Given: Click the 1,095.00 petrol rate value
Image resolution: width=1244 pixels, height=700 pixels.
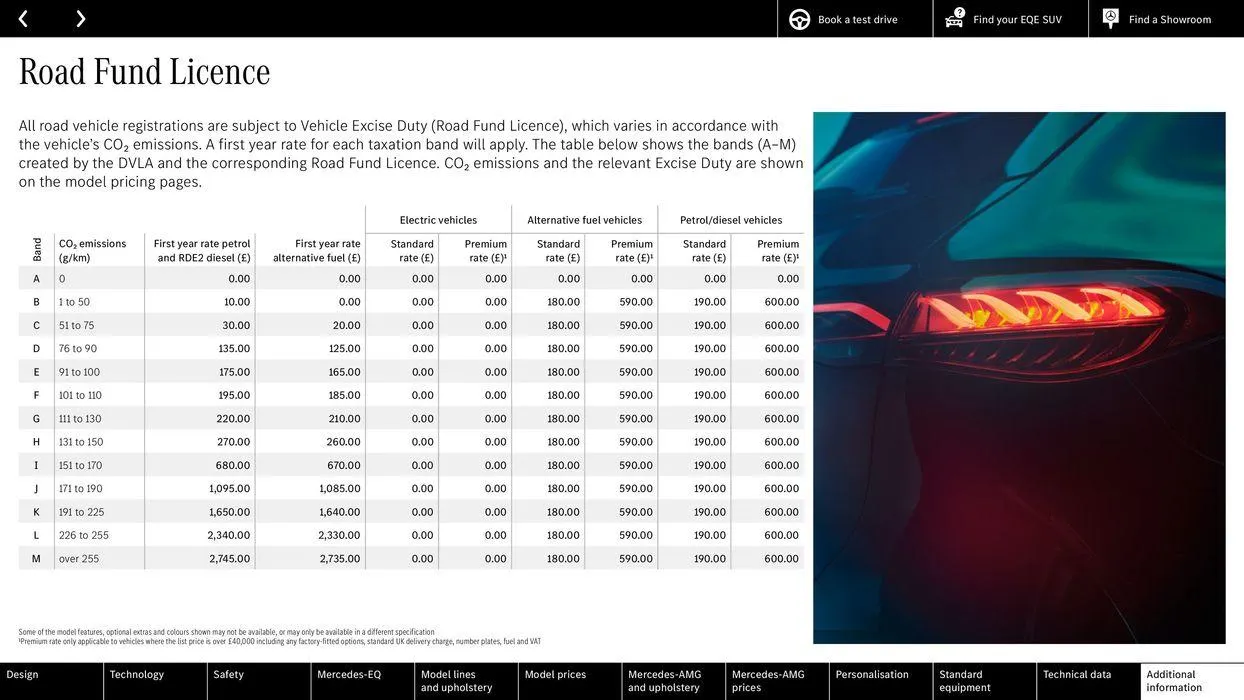Looking at the screenshot, I should point(230,489).
